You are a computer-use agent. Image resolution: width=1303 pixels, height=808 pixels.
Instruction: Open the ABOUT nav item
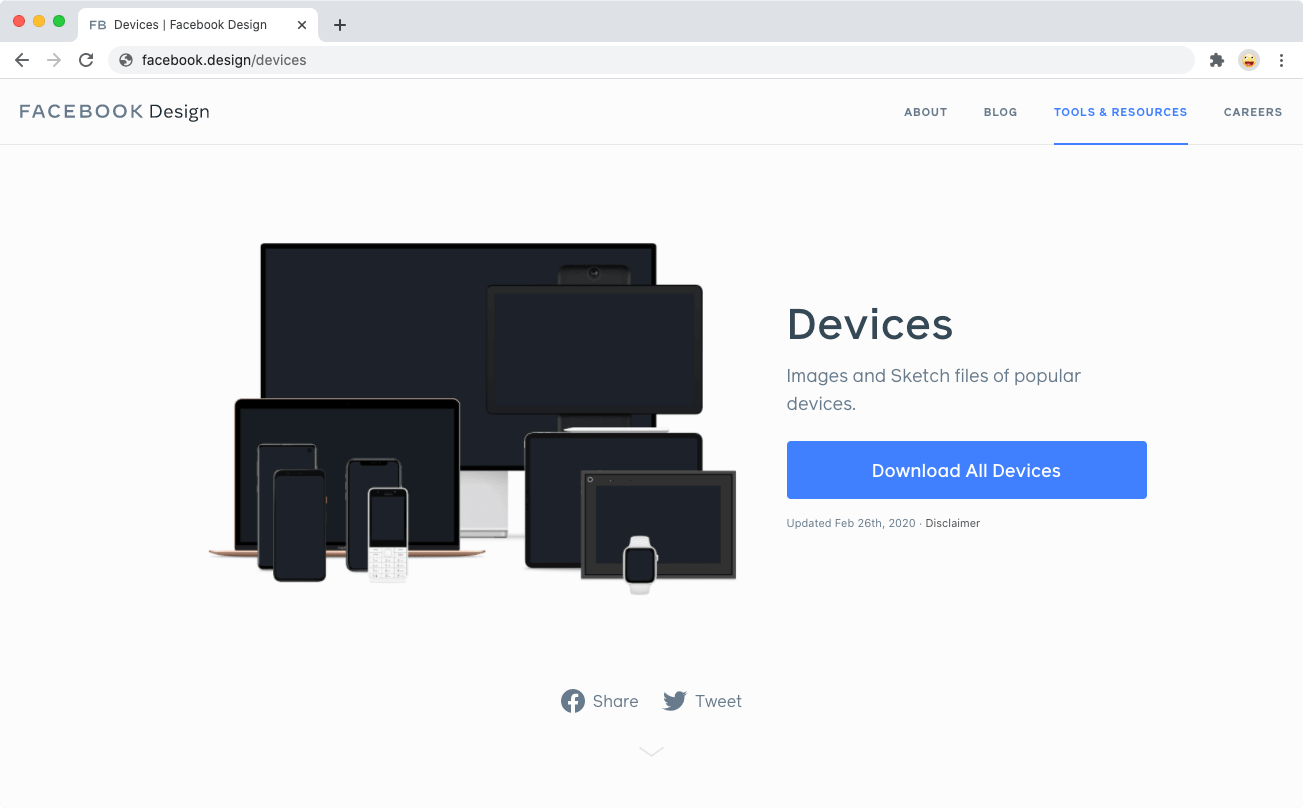pos(925,112)
